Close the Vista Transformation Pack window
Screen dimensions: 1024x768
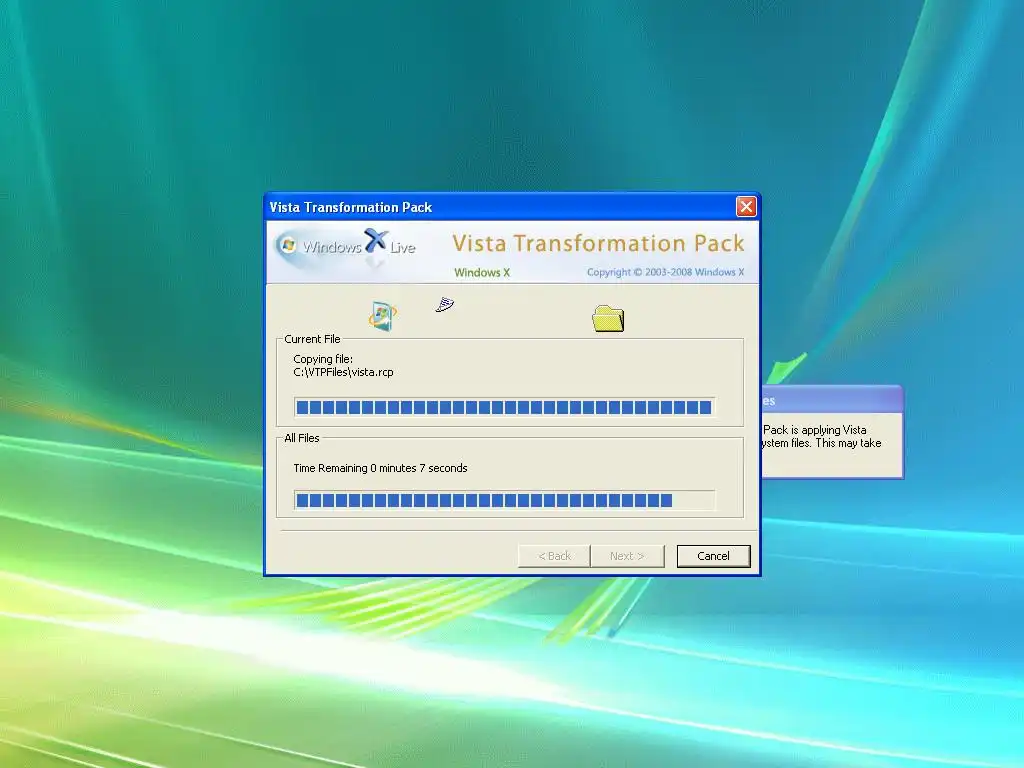pyautogui.click(x=746, y=206)
